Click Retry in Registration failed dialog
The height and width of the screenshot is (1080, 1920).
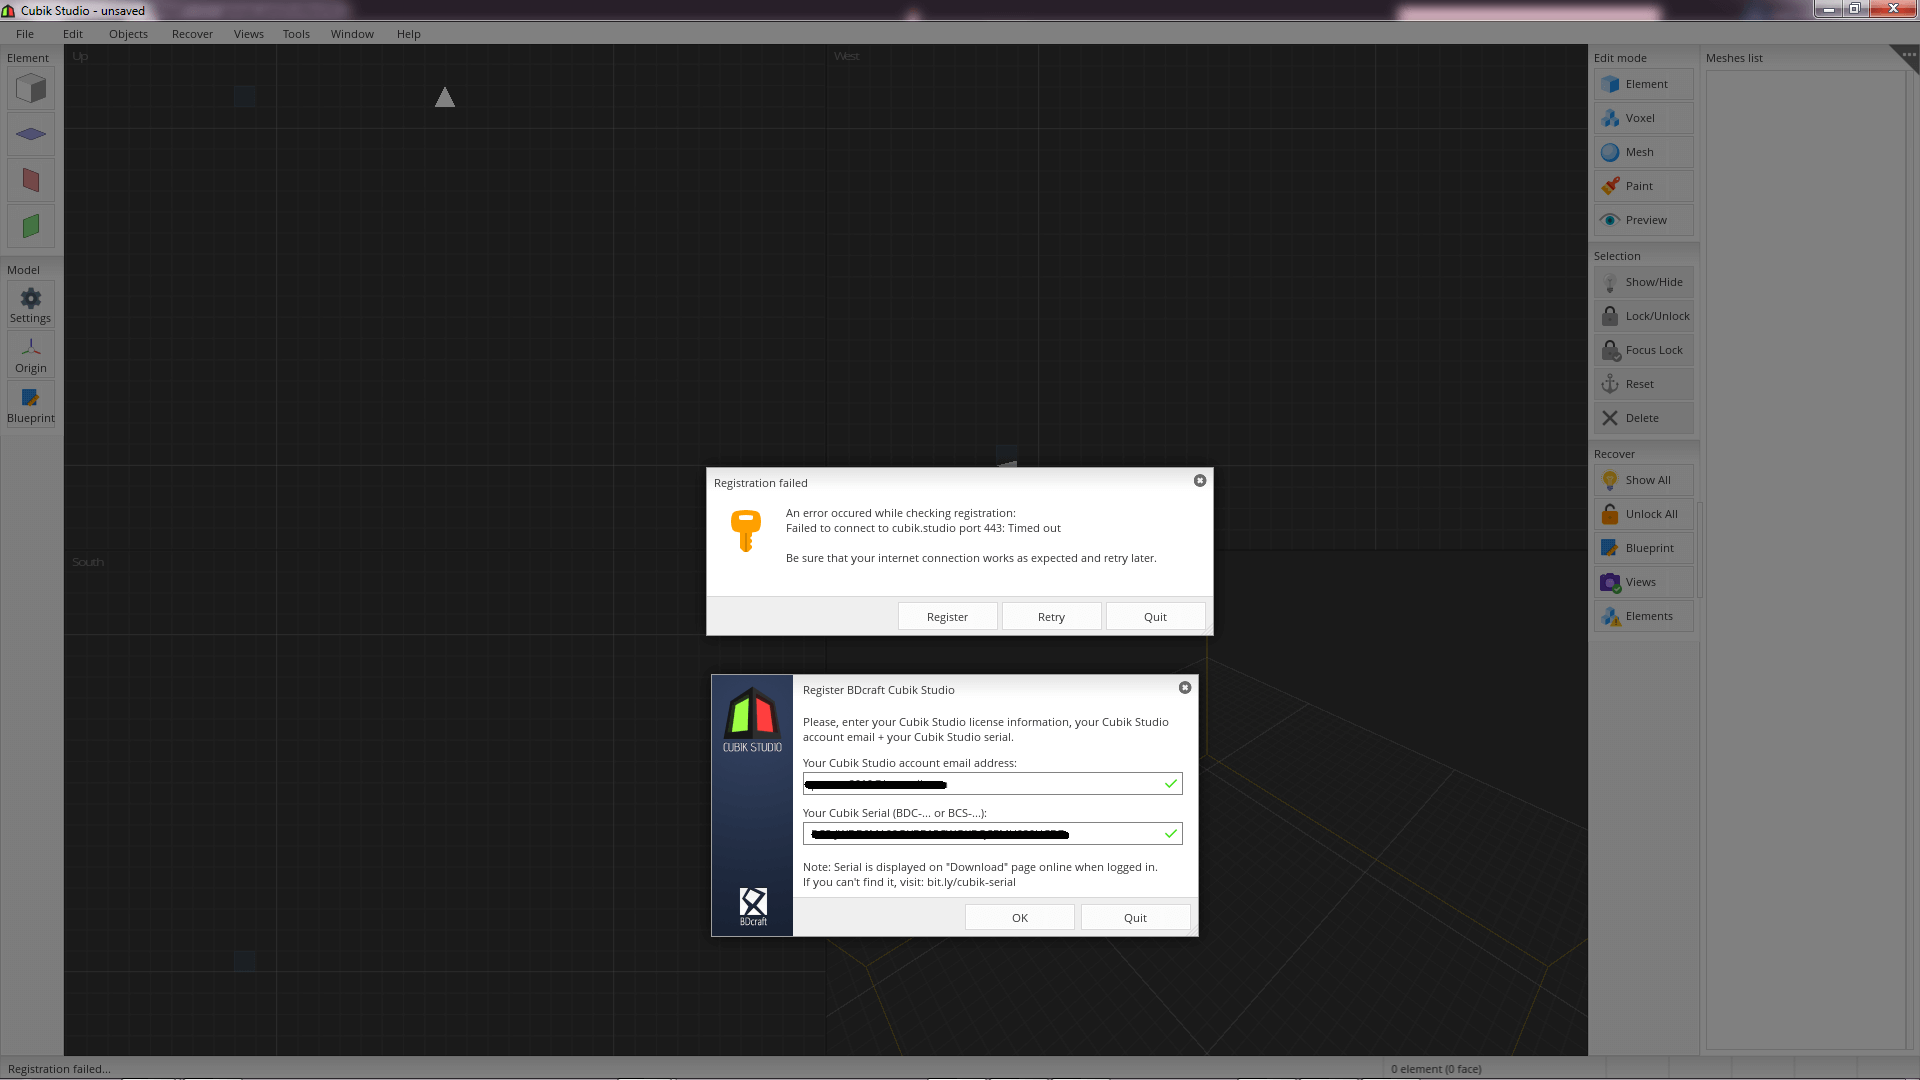pyautogui.click(x=1051, y=617)
